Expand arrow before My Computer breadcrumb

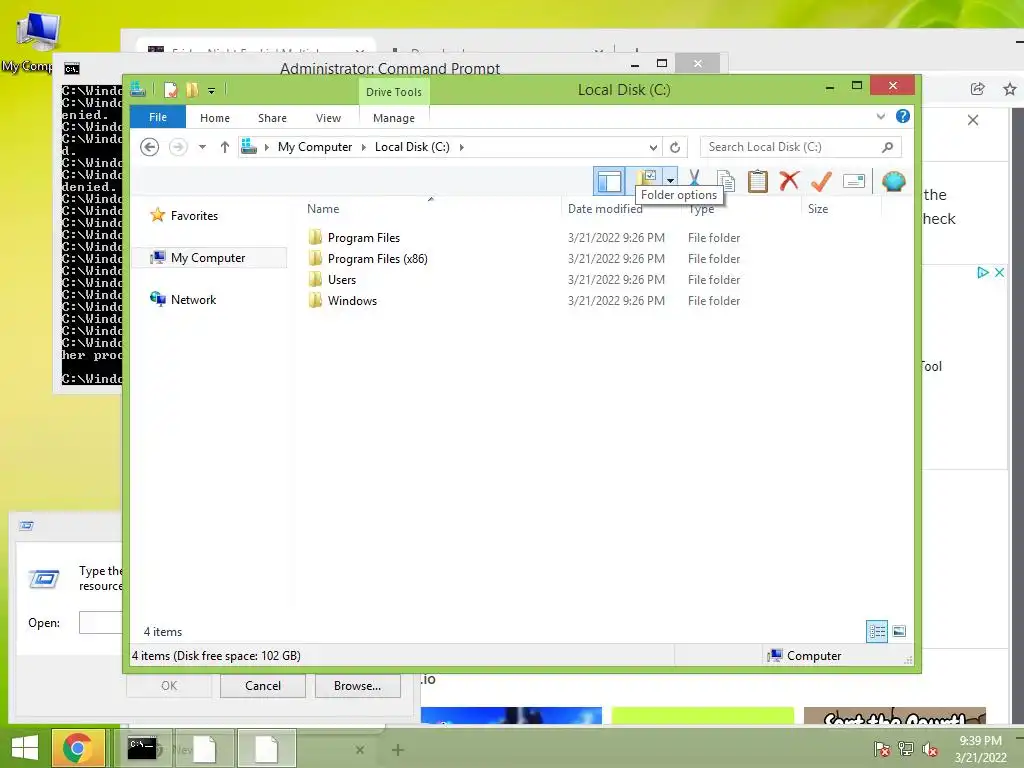click(x=266, y=148)
